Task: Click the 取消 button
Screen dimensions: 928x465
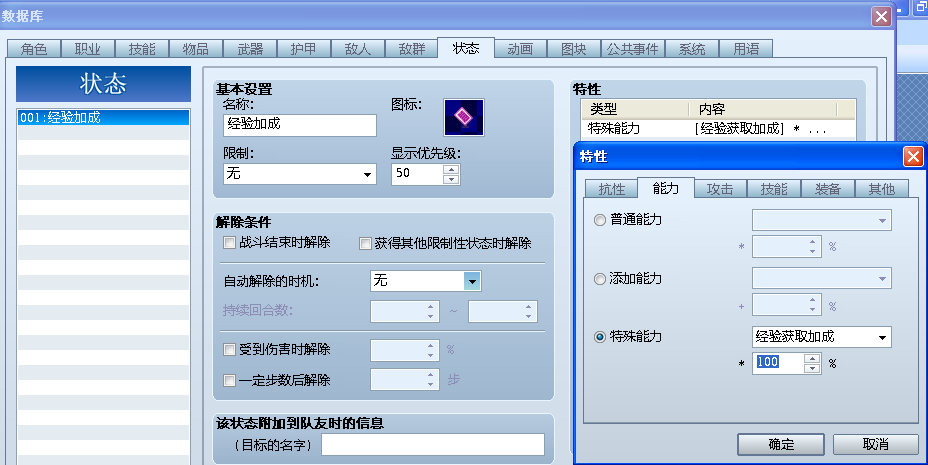Action: [x=876, y=444]
